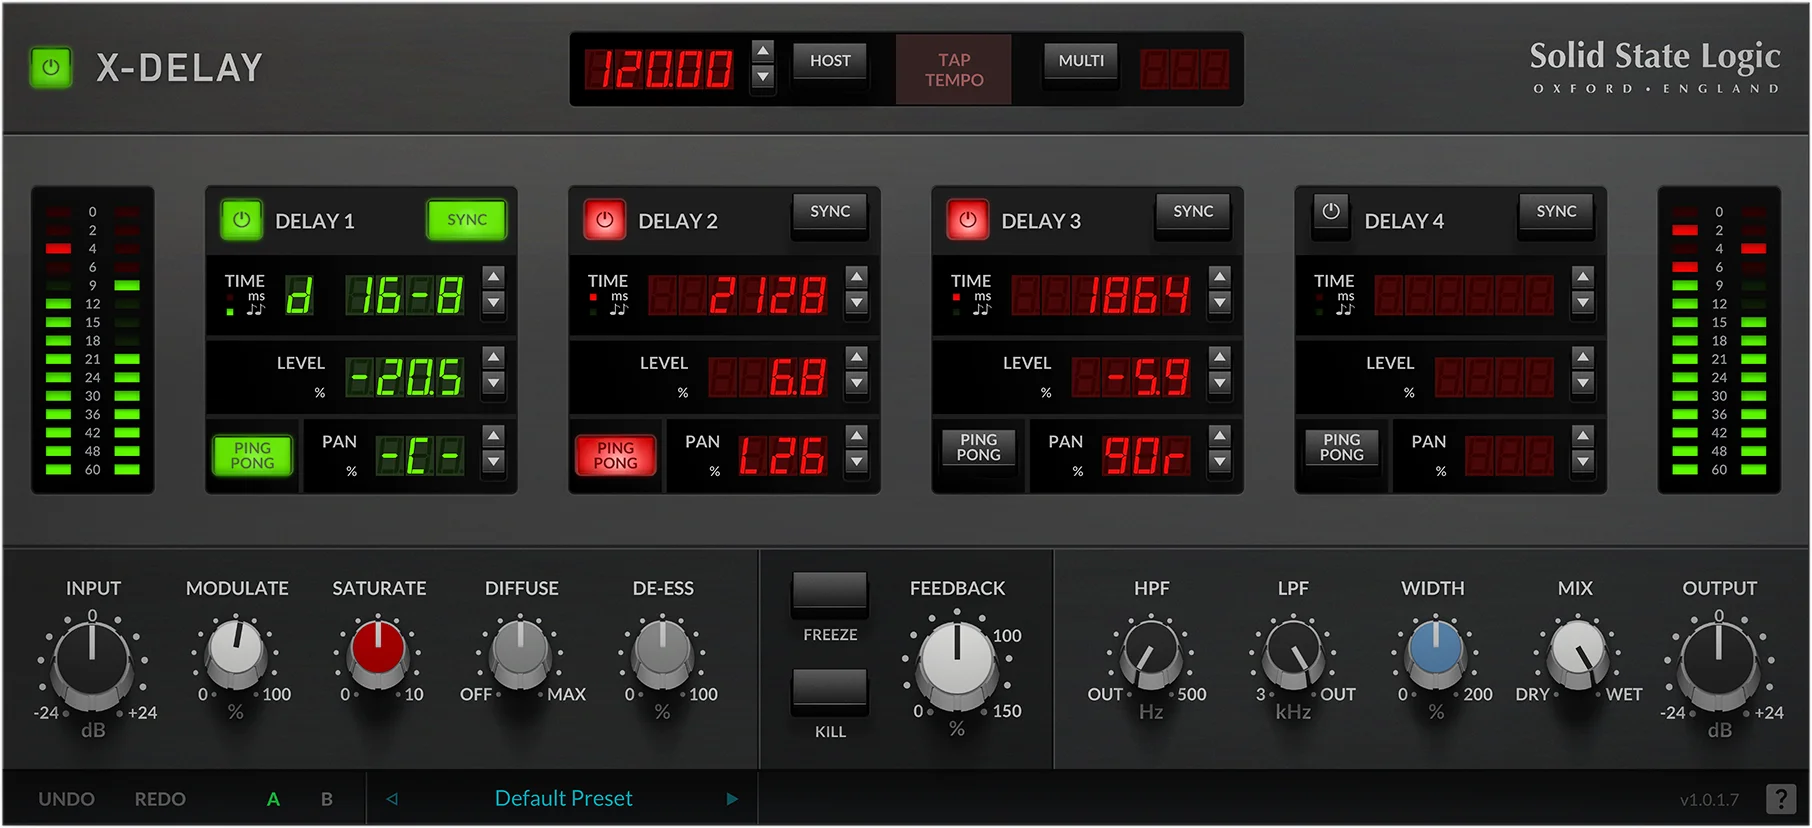
Task: Click Delay 2 time value 2128
Action: coord(738,296)
